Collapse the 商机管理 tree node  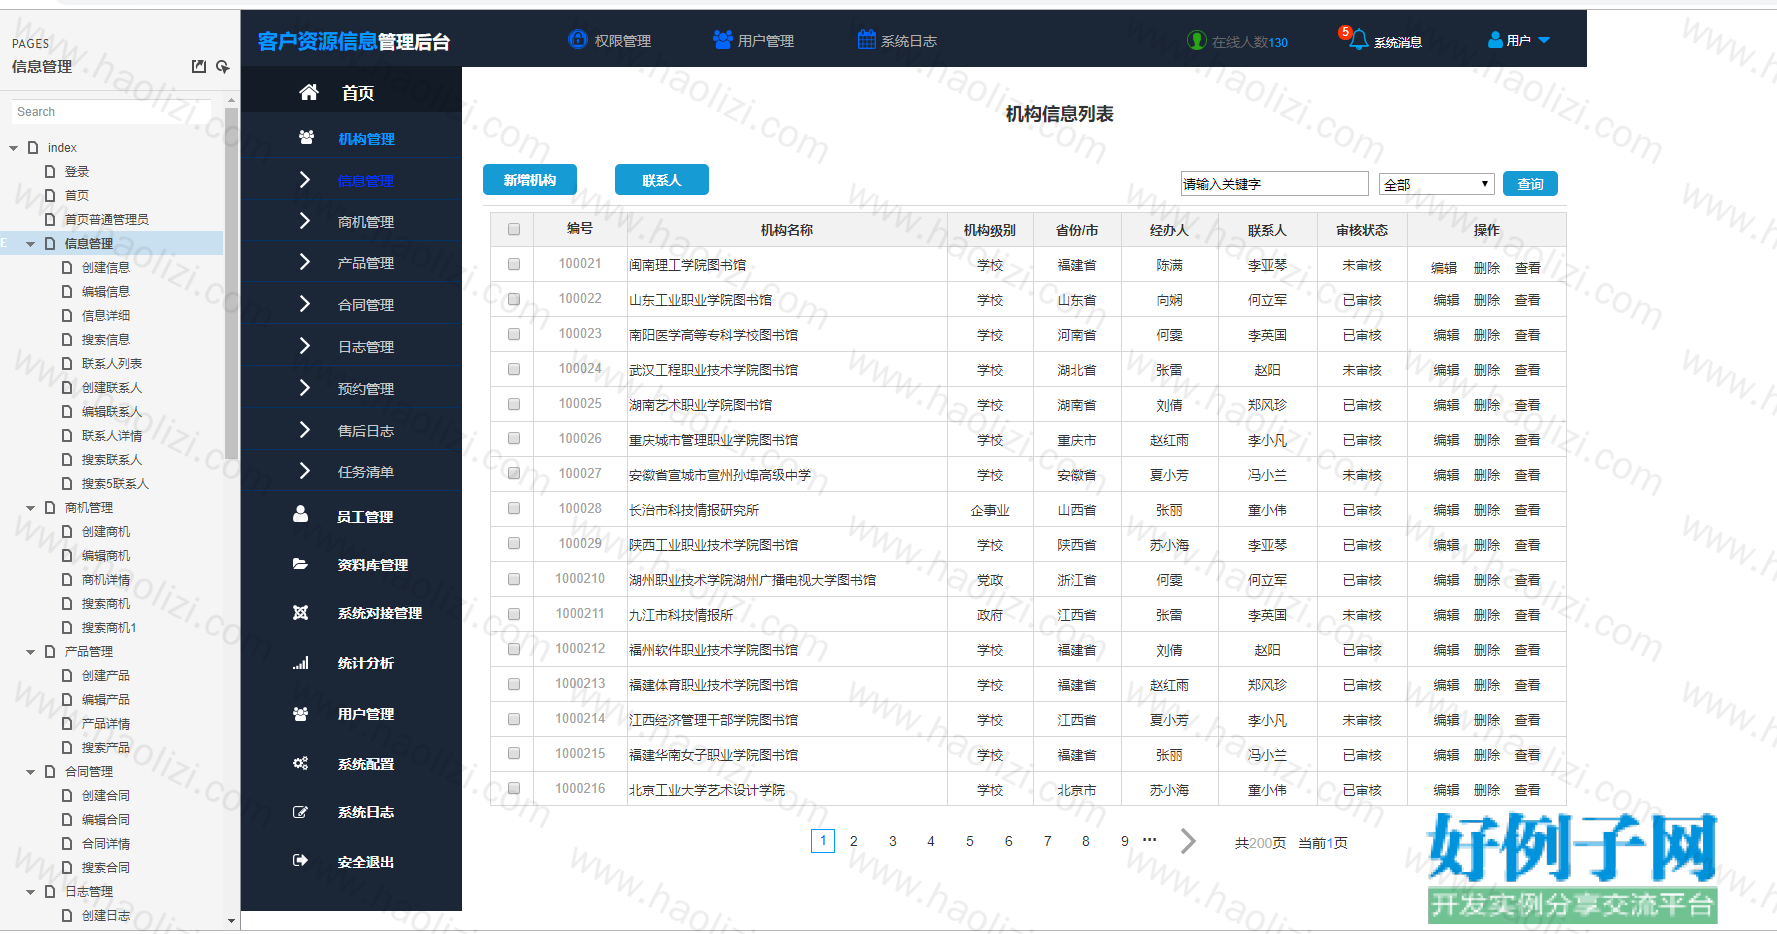pos(30,508)
